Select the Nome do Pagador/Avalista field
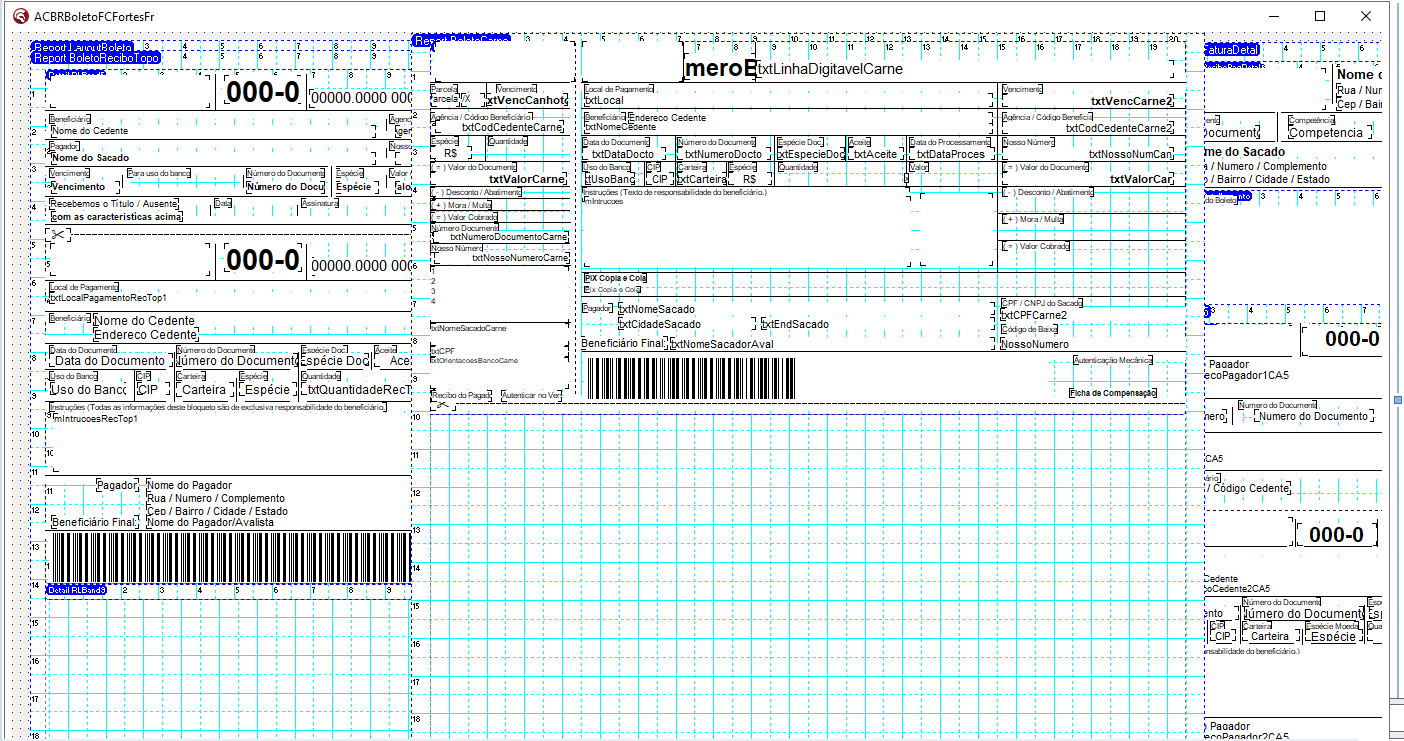The width and height of the screenshot is (1404, 741). tap(210, 522)
